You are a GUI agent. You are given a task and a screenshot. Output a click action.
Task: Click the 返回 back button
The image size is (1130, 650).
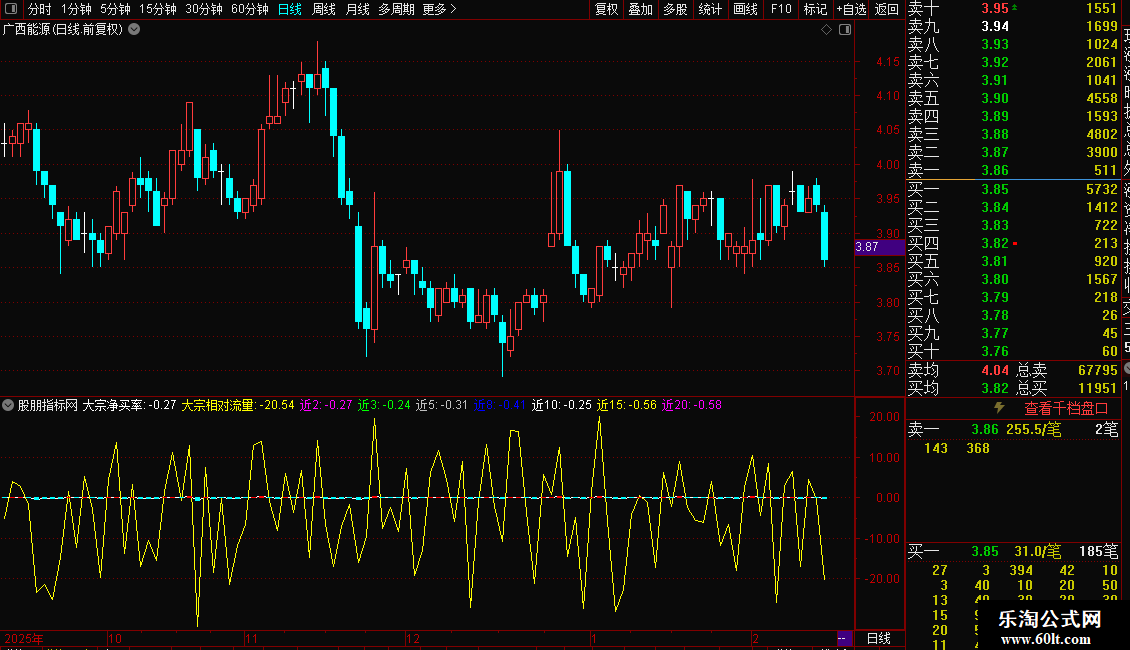coord(886,9)
